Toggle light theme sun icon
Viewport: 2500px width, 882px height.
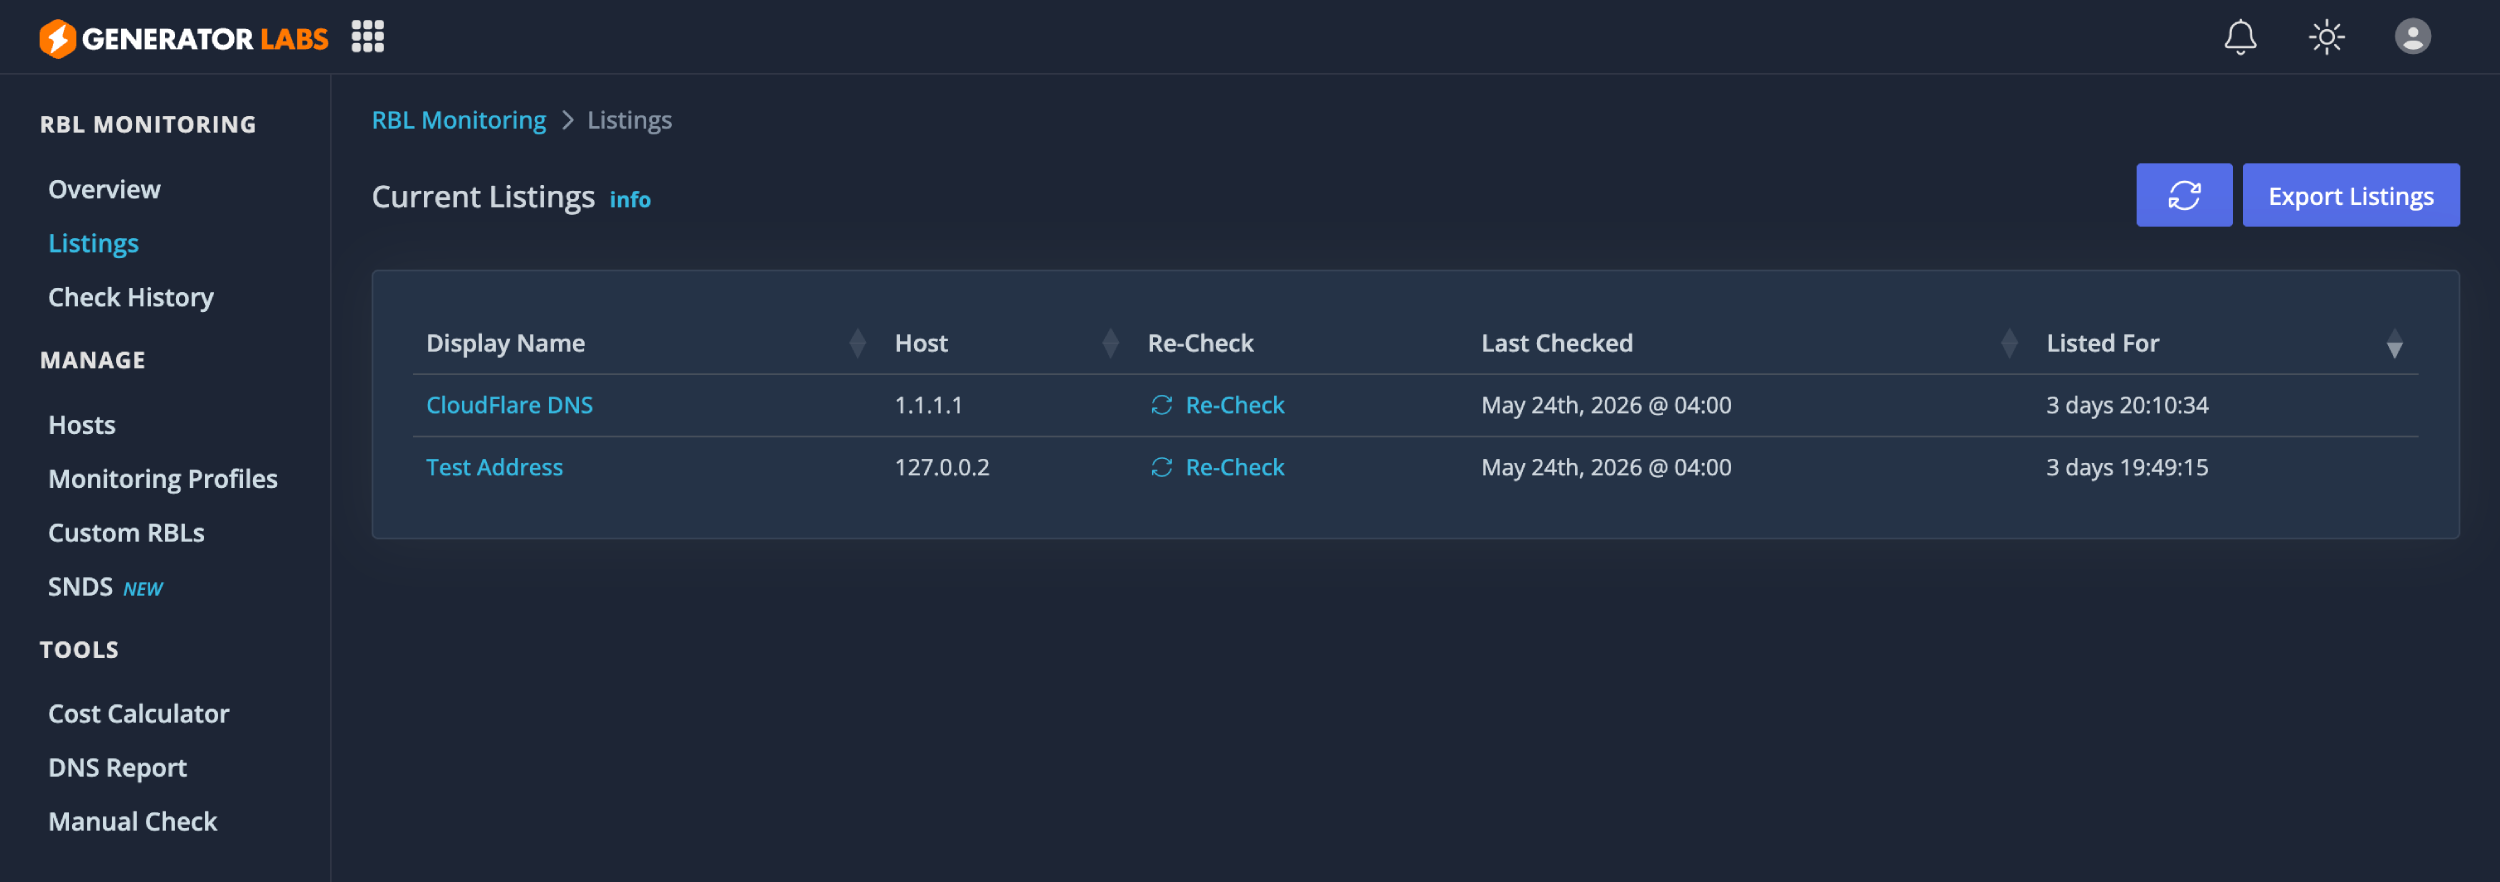[x=2327, y=37]
